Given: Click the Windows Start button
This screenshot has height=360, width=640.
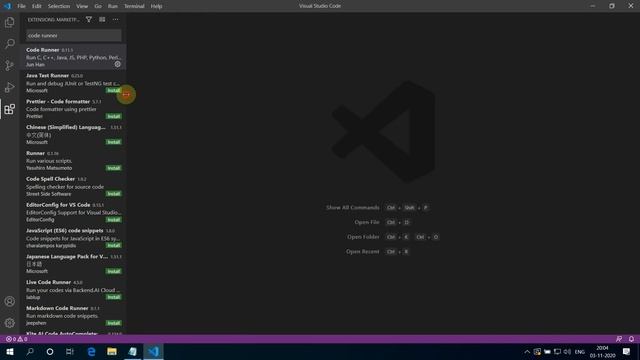Looking at the screenshot, I should (10, 351).
